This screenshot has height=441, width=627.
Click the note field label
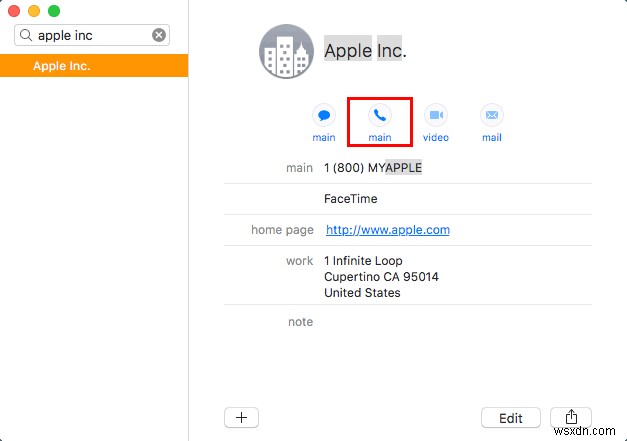coord(301,322)
